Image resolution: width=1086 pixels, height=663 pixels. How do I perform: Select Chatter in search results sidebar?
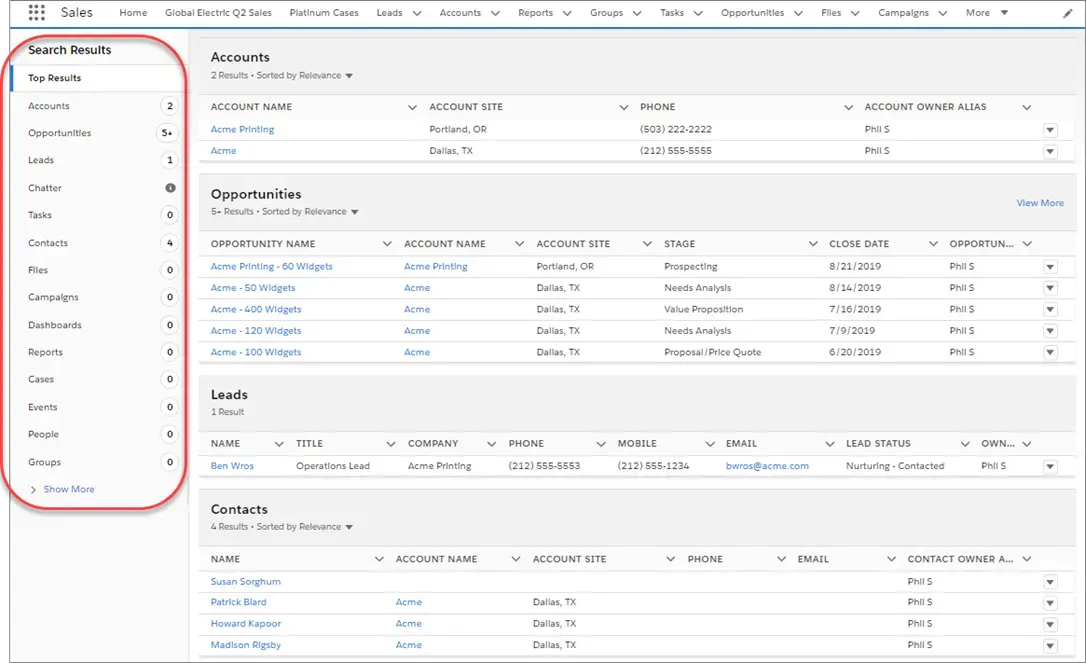click(x=98, y=188)
